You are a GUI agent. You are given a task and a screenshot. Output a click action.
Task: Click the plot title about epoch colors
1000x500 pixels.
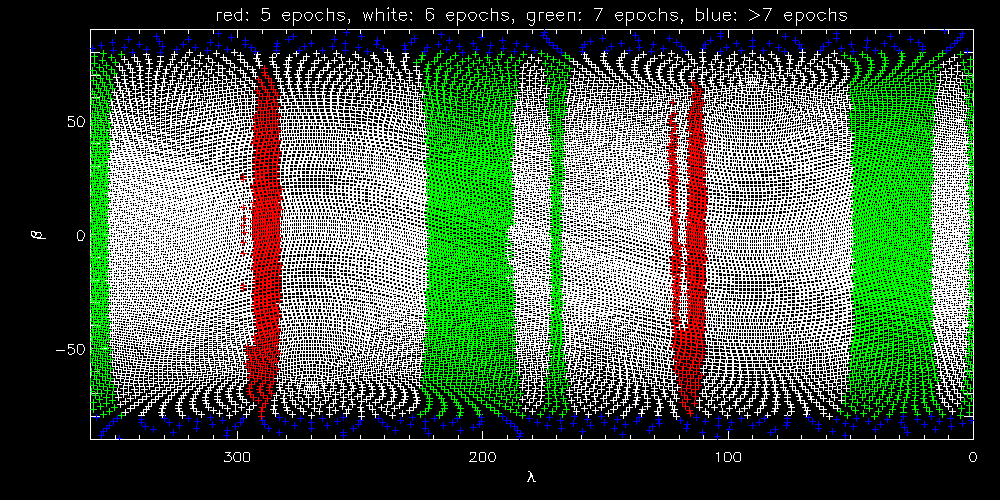pos(532,16)
